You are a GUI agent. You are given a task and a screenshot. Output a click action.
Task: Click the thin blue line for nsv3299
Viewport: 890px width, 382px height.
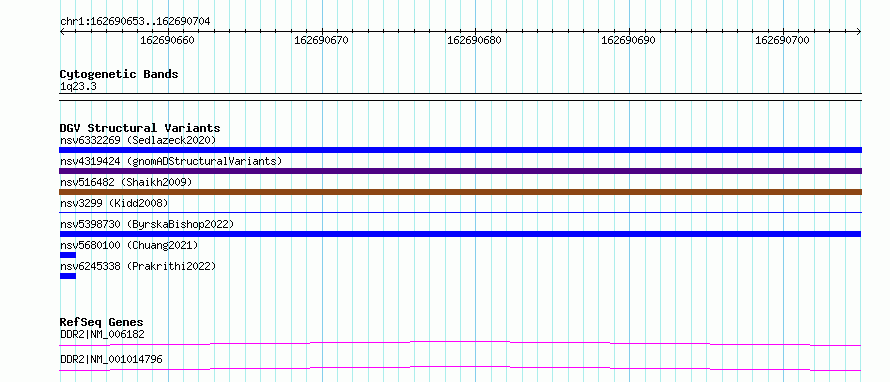click(460, 212)
